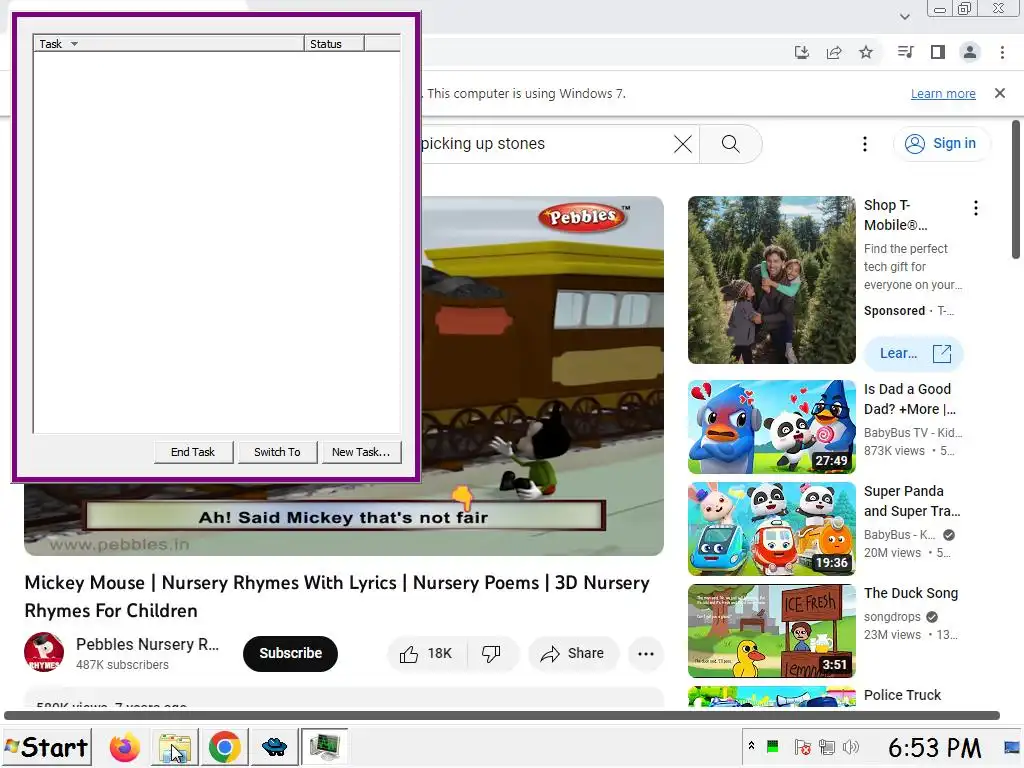The image size is (1024, 768).
Task: Sort by Task column header
Action: pos(168,44)
